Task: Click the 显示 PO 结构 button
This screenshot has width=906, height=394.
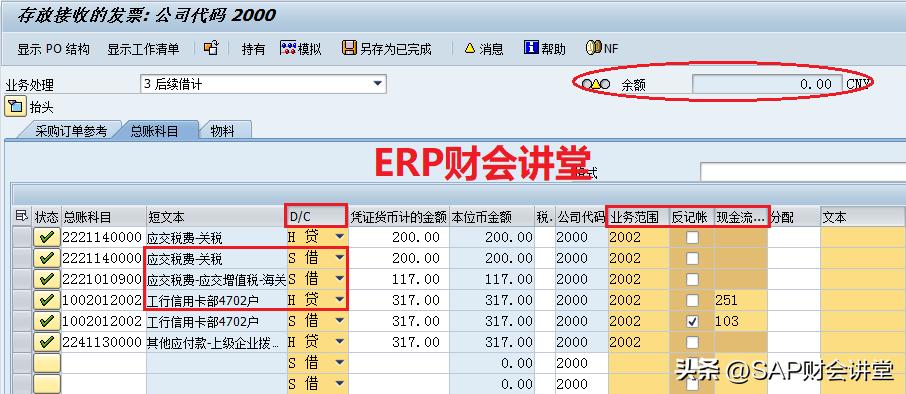Action: [53, 49]
